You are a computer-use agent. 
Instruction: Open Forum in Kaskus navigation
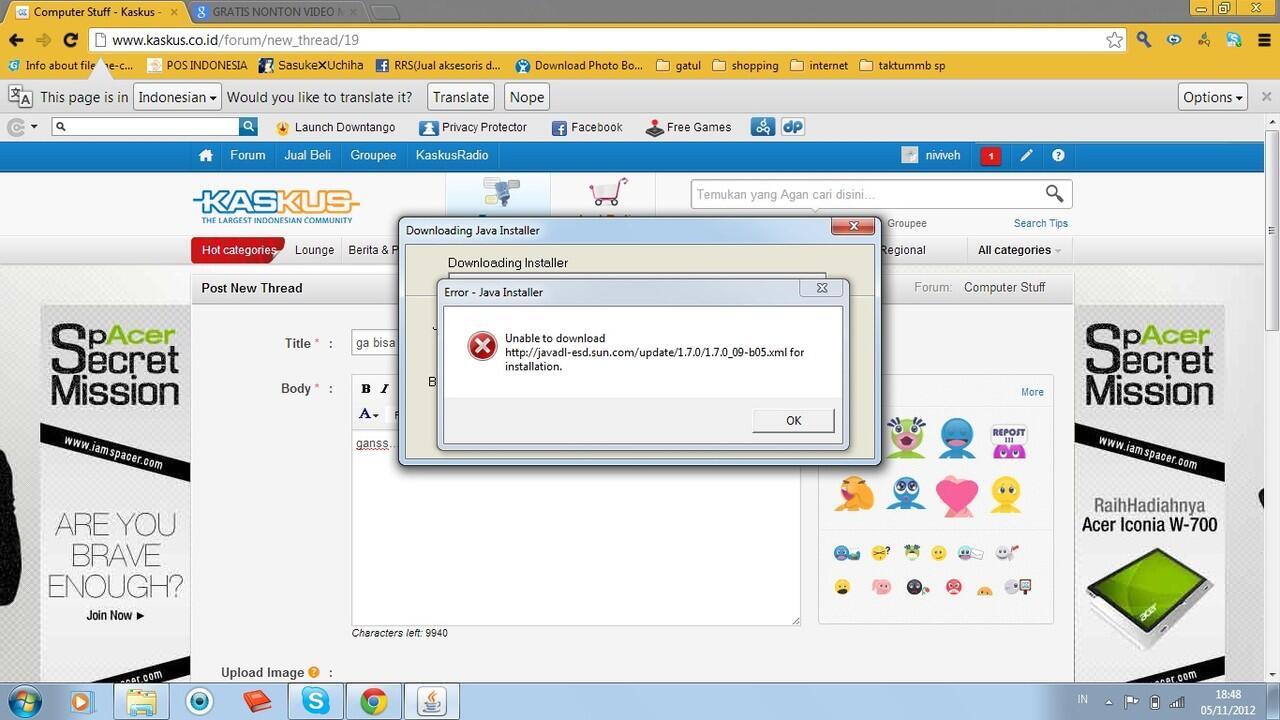pyautogui.click(x=248, y=155)
